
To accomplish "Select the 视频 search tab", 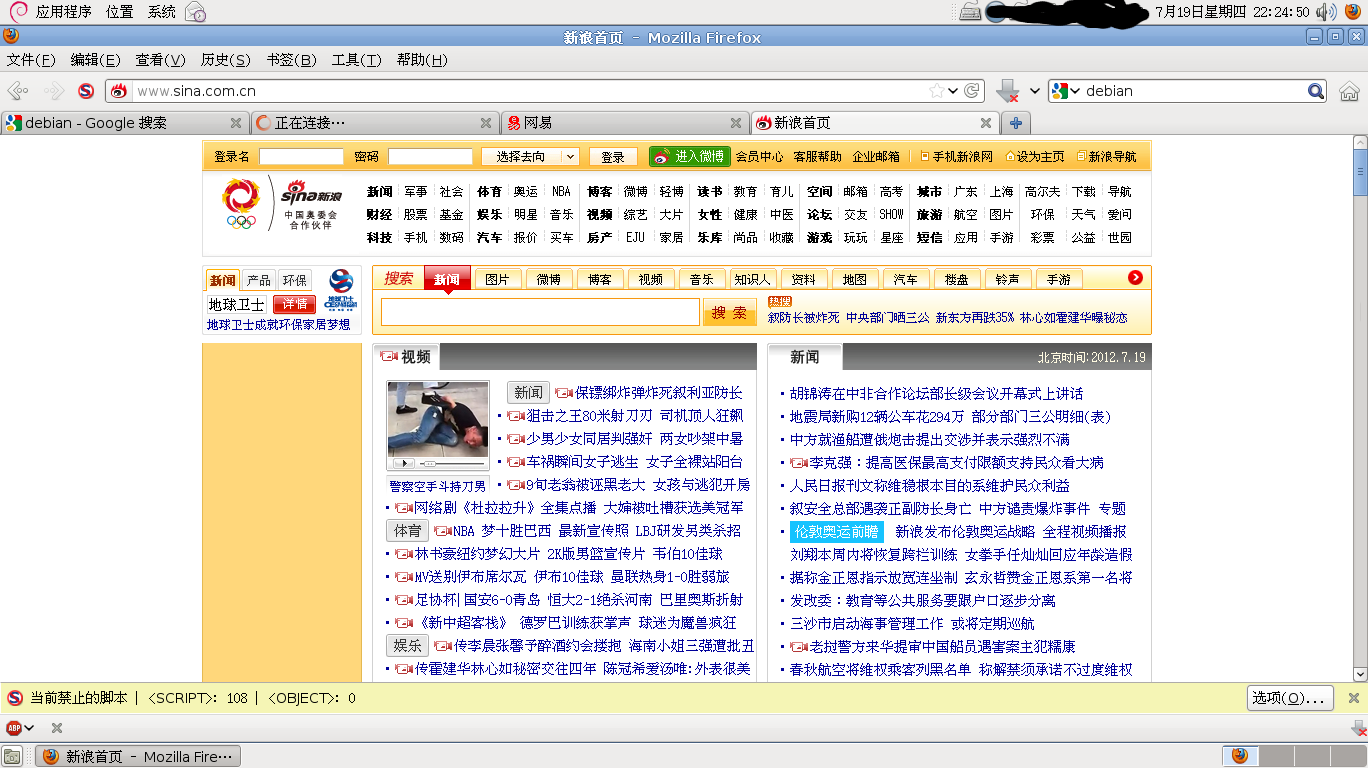I will point(650,279).
